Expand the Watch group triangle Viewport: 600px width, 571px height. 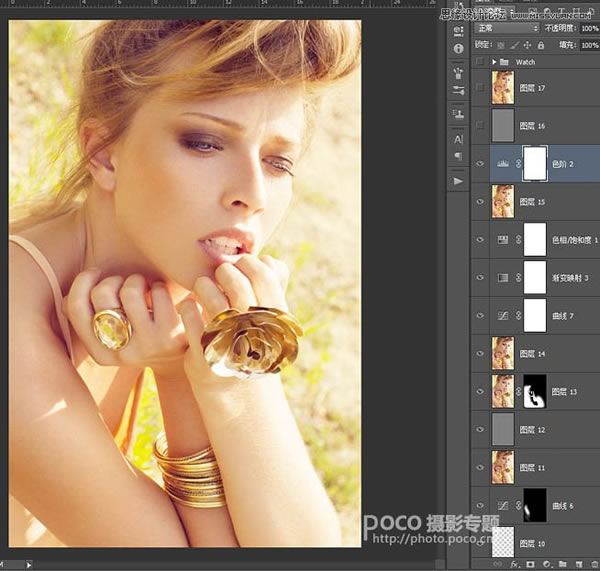[x=494, y=62]
